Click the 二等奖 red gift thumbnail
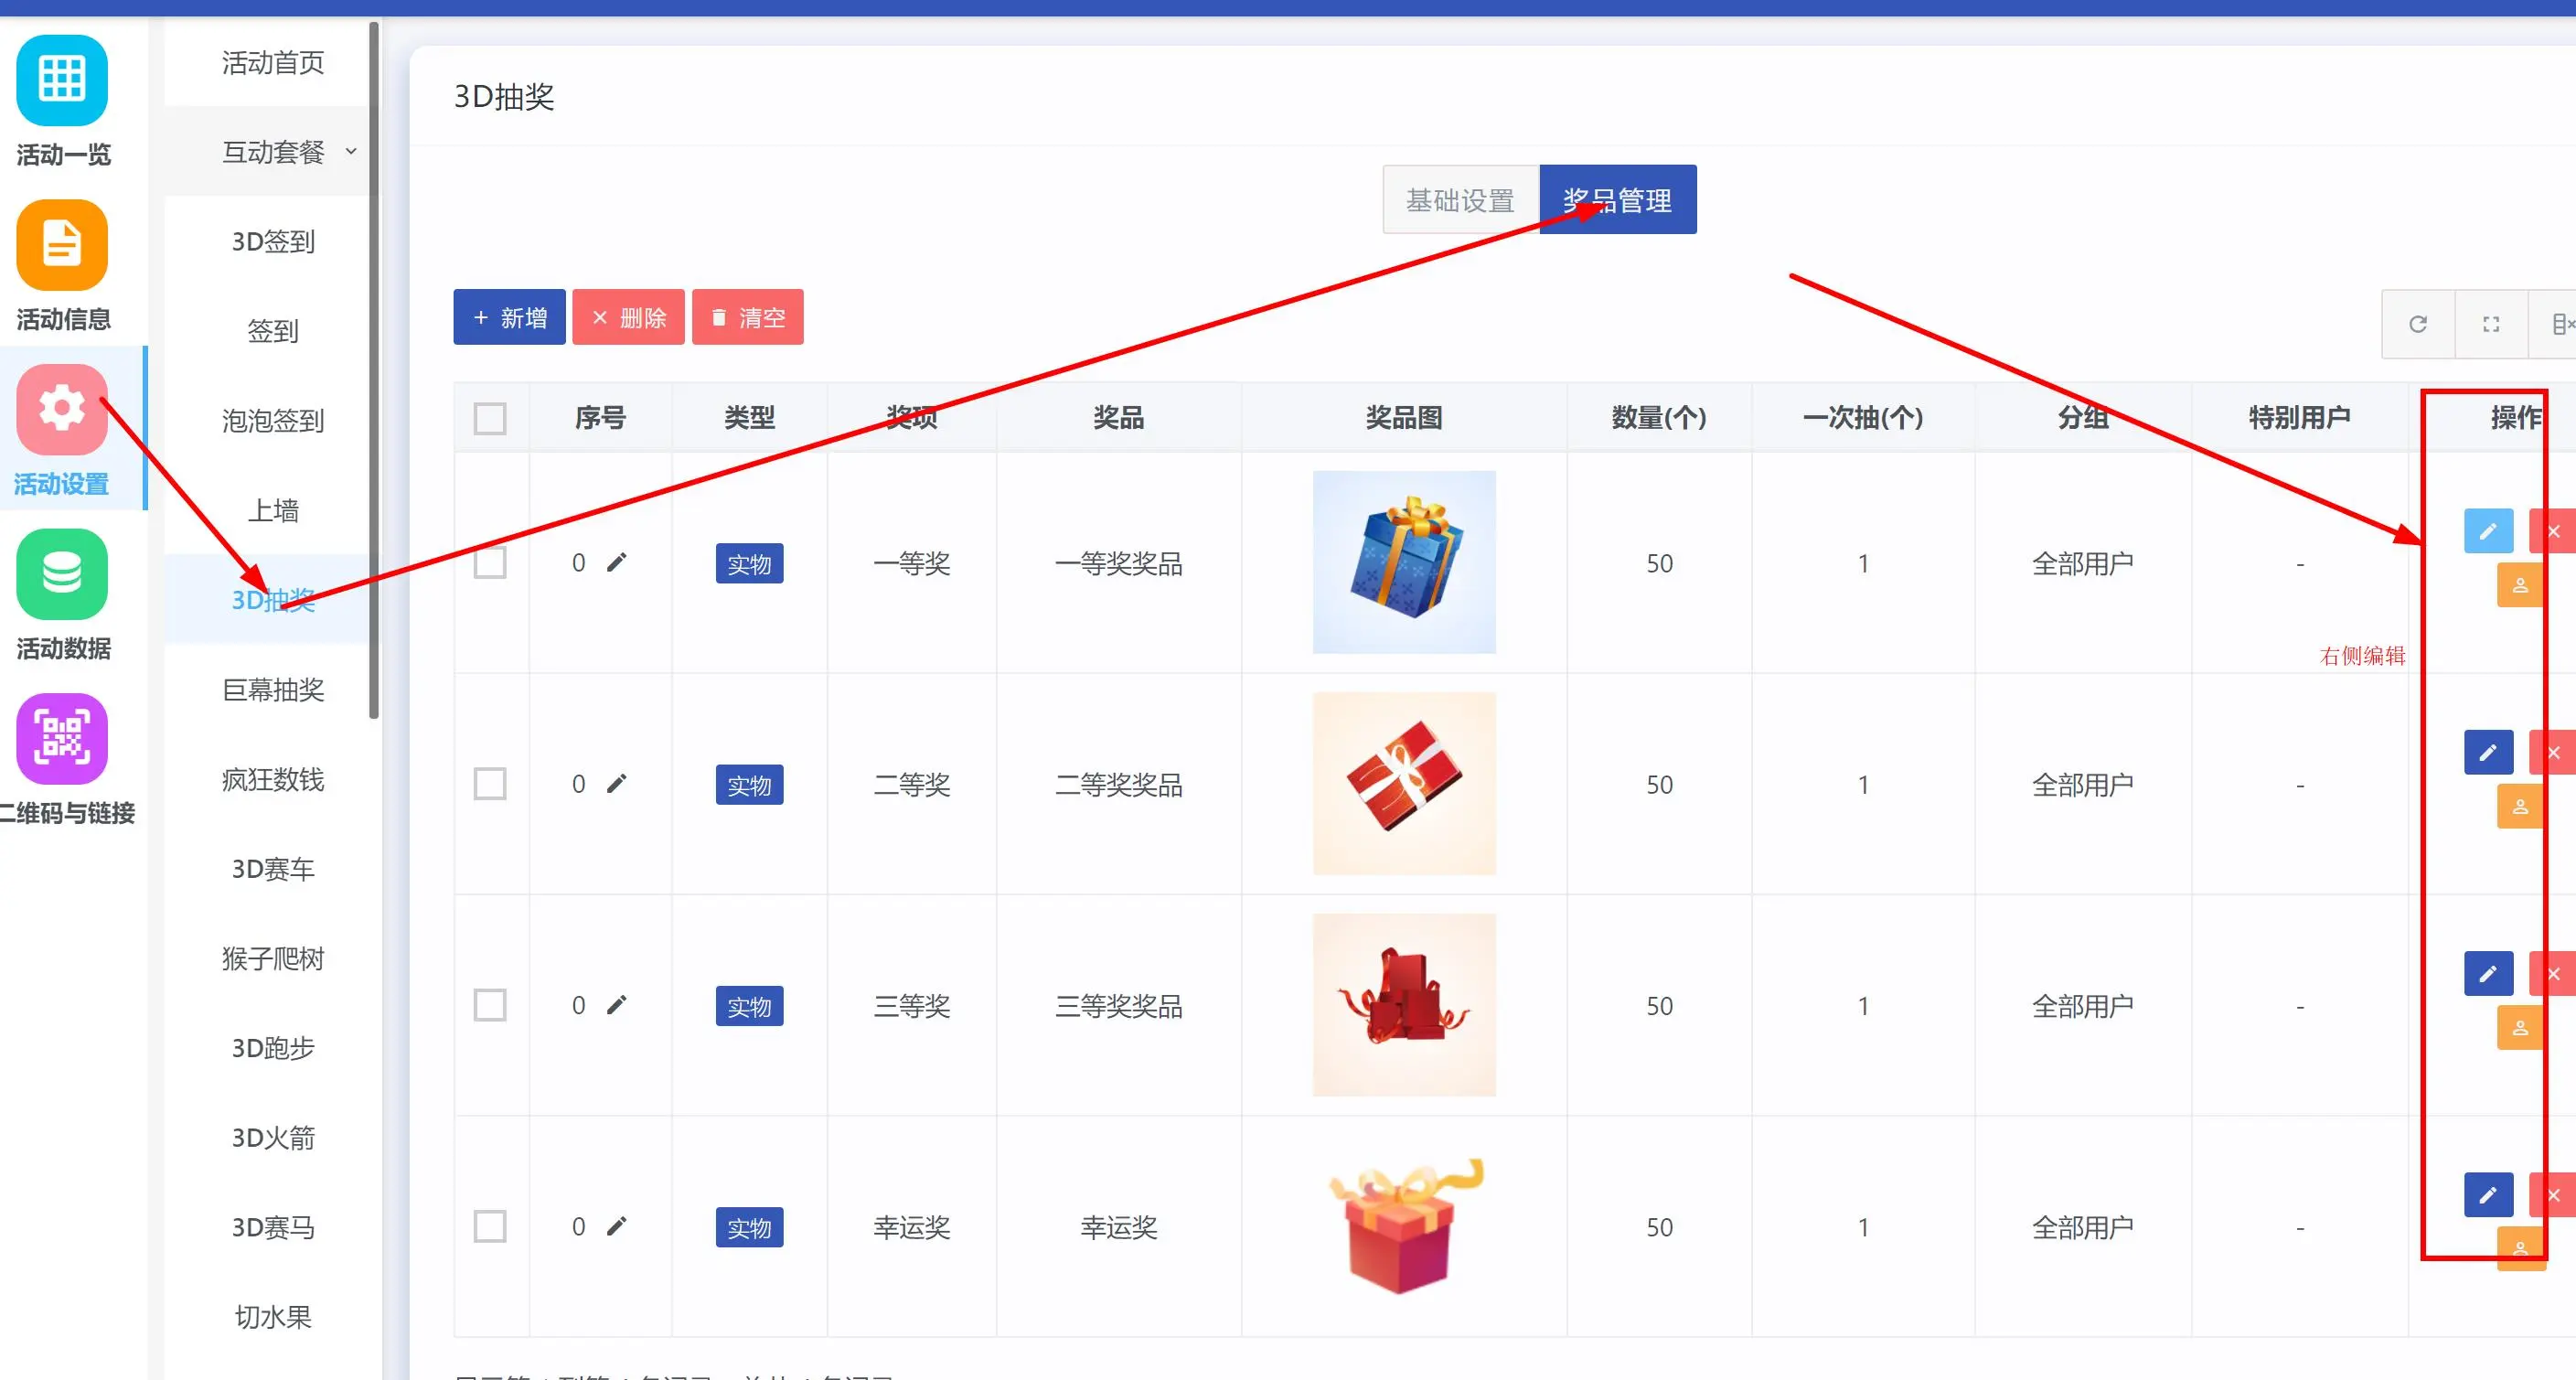 1404,784
